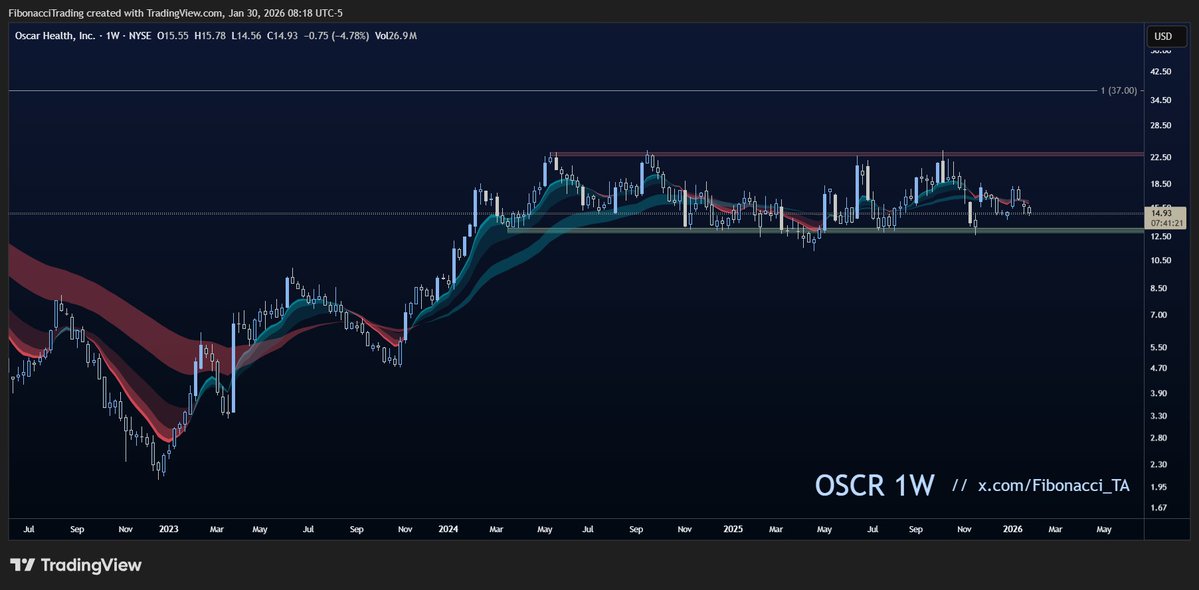Click the change value −0.75 (−4.78%)
This screenshot has height=590, width=1199.
click(x=336, y=36)
